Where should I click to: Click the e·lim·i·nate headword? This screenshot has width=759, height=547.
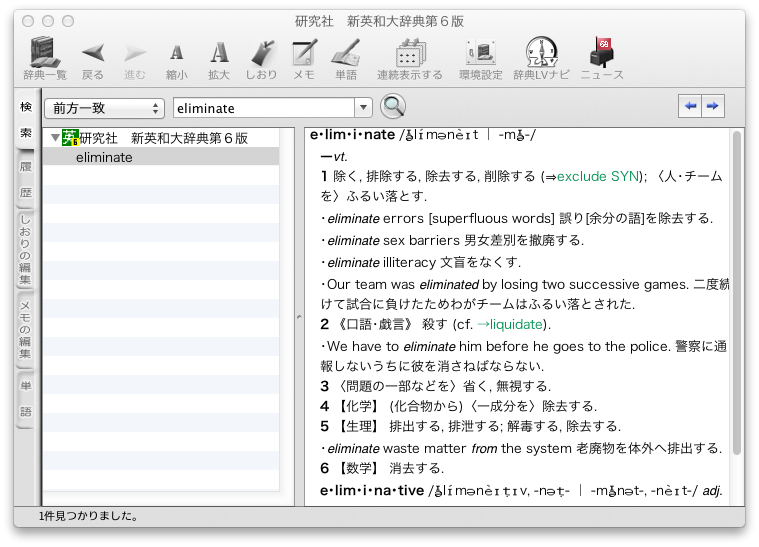pos(352,135)
